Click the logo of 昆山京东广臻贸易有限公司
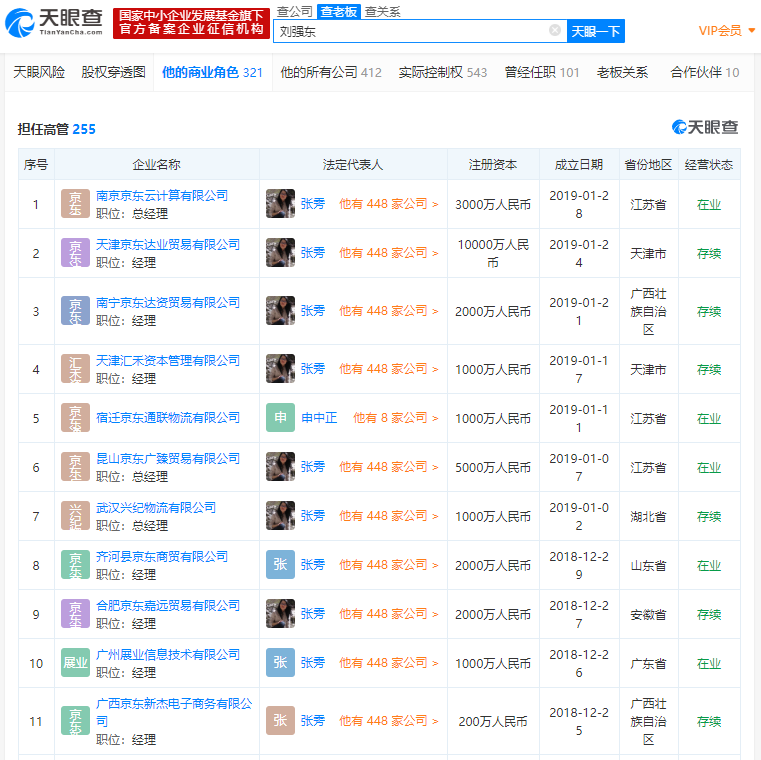 click(75, 467)
